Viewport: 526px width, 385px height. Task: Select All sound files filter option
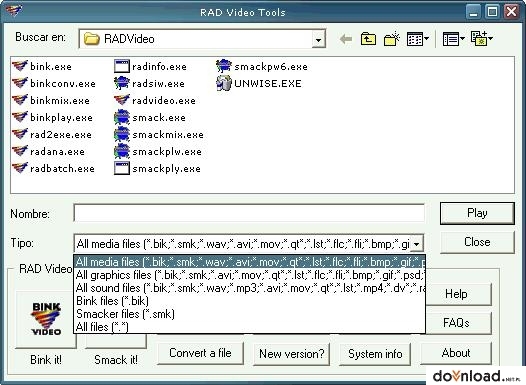(249, 288)
